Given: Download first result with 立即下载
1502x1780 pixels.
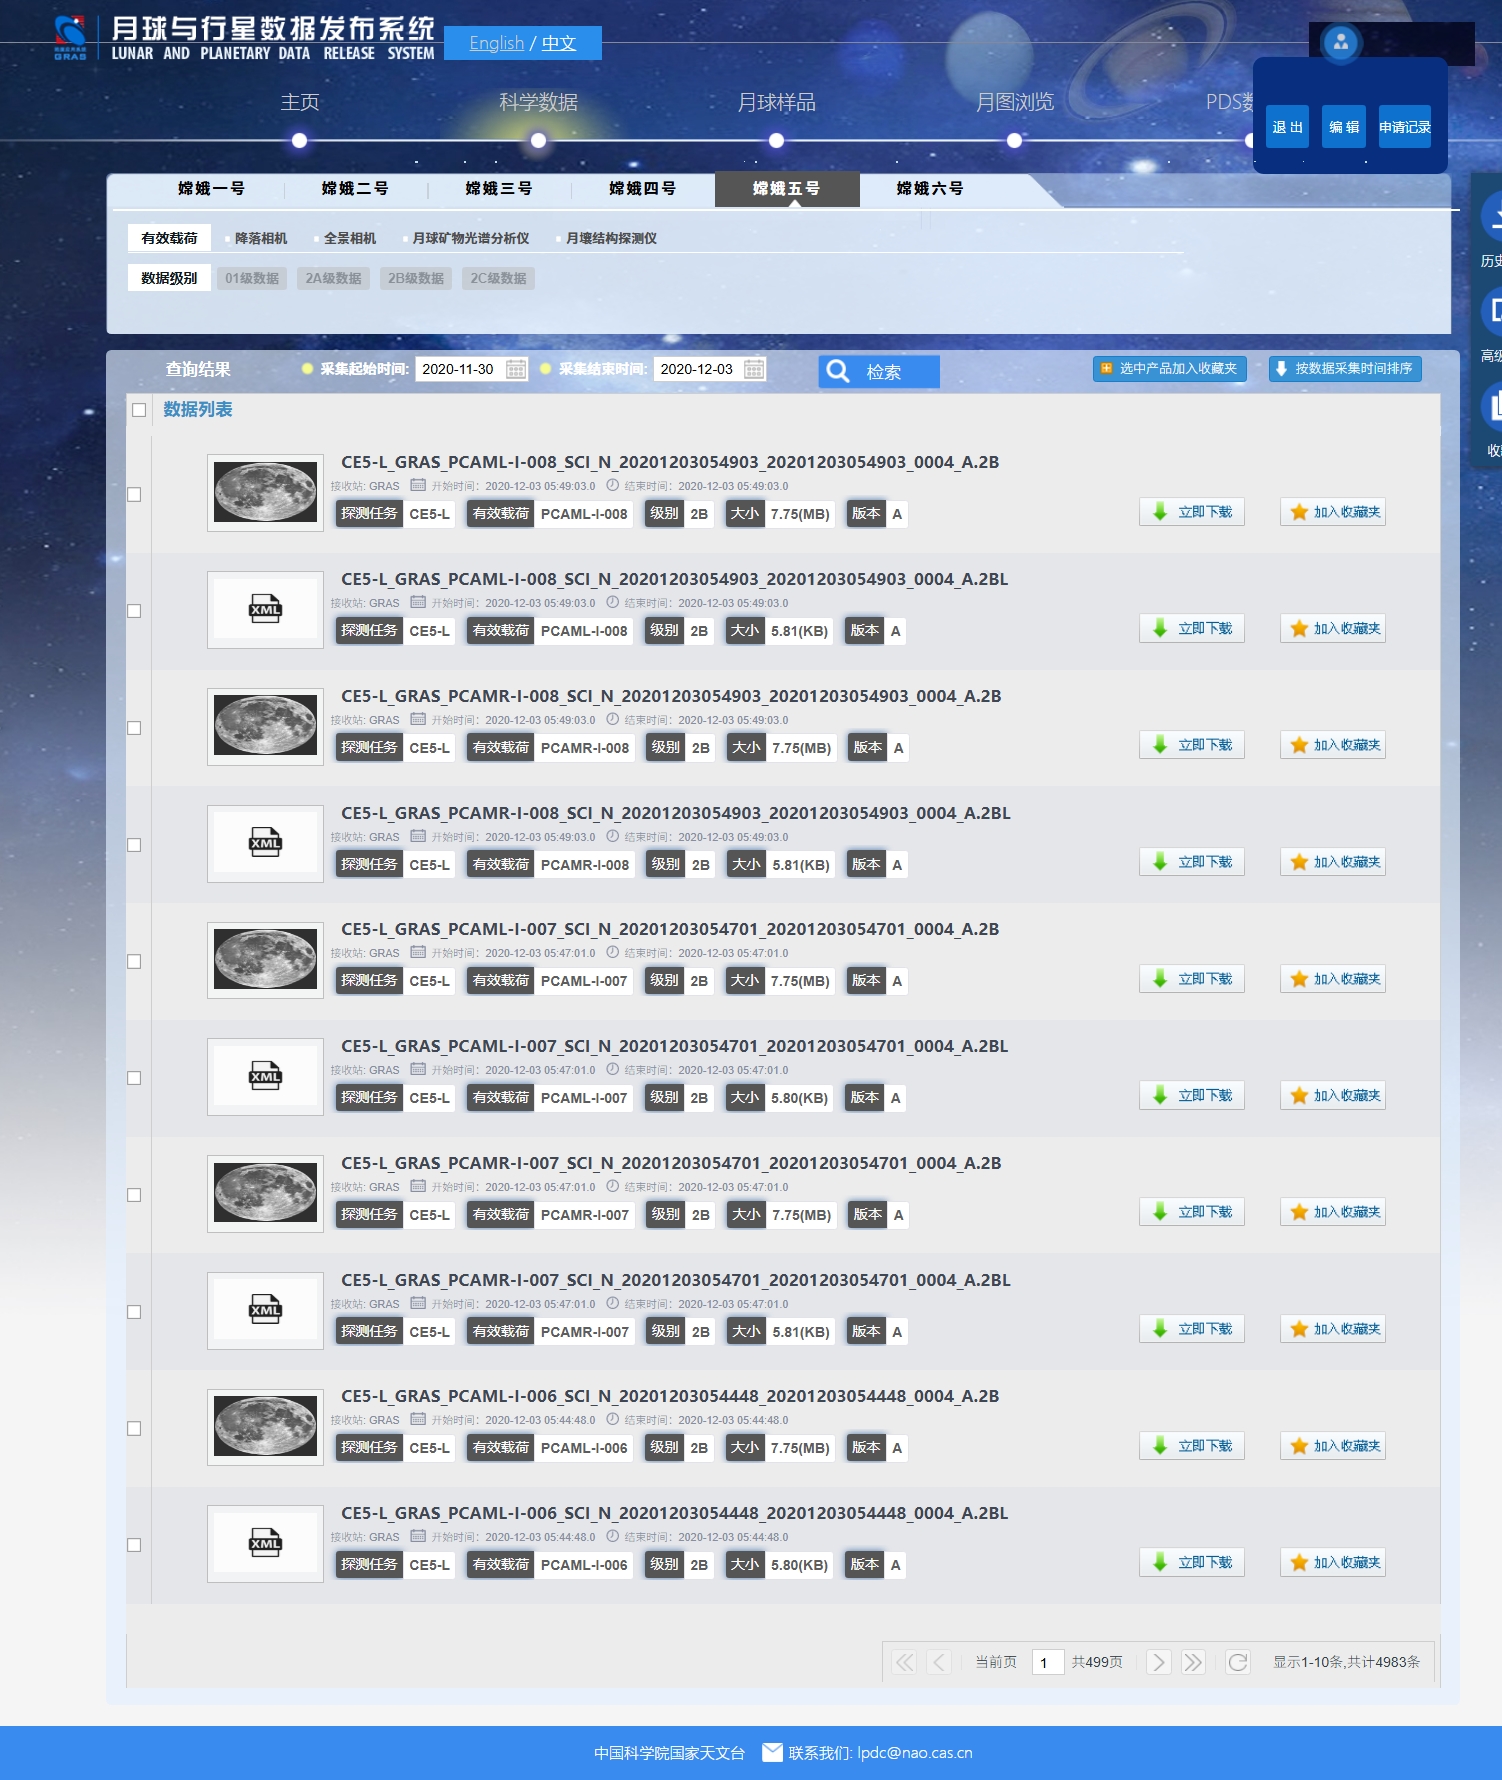Looking at the screenshot, I should pos(1192,512).
